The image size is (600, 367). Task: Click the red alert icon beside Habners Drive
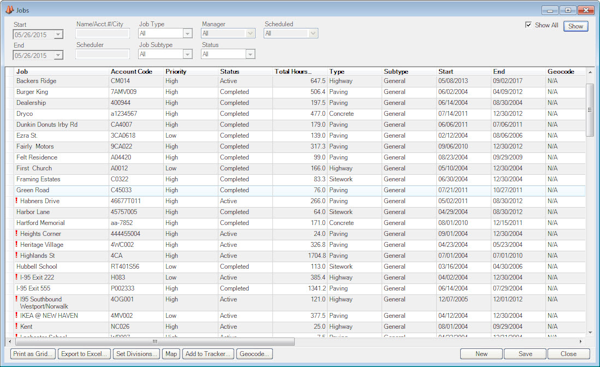(16, 201)
